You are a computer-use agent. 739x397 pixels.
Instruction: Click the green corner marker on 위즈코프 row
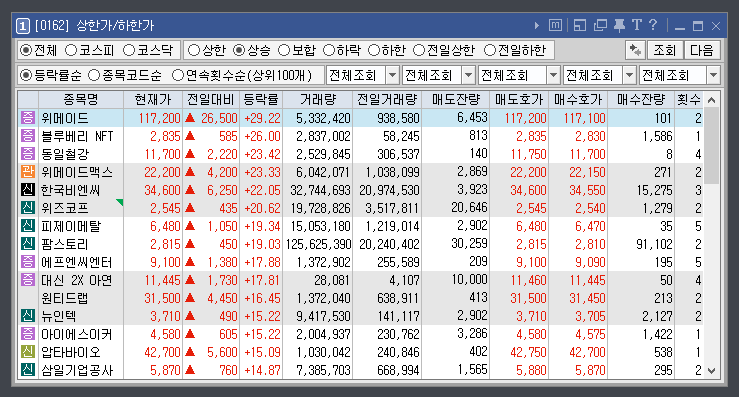pos(120,202)
